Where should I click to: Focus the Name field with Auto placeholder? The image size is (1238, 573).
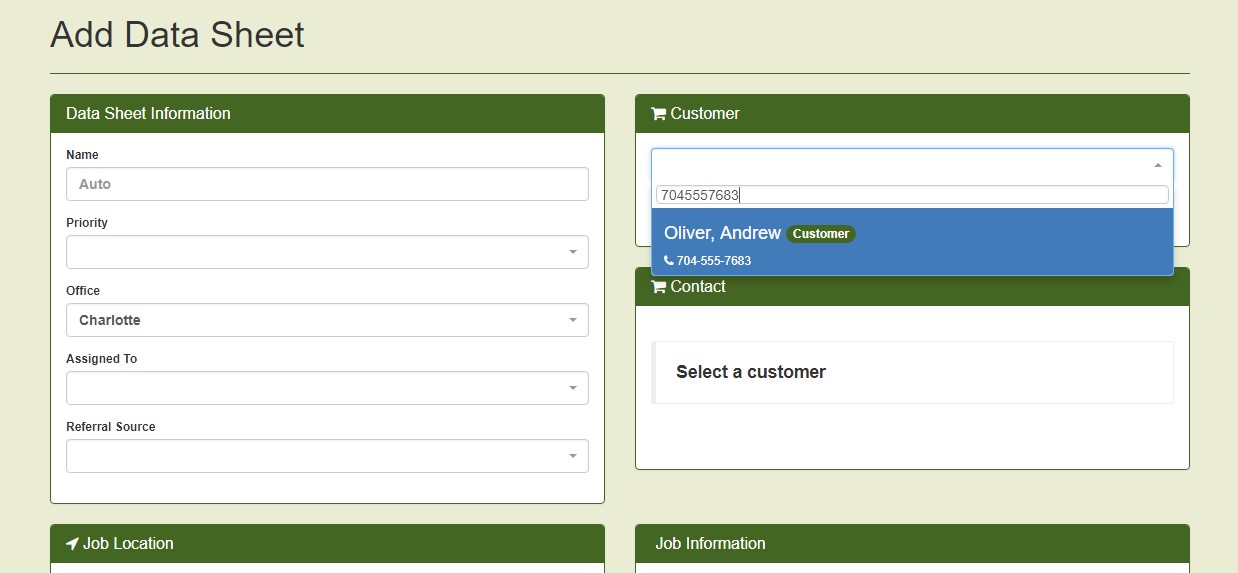[x=327, y=184]
